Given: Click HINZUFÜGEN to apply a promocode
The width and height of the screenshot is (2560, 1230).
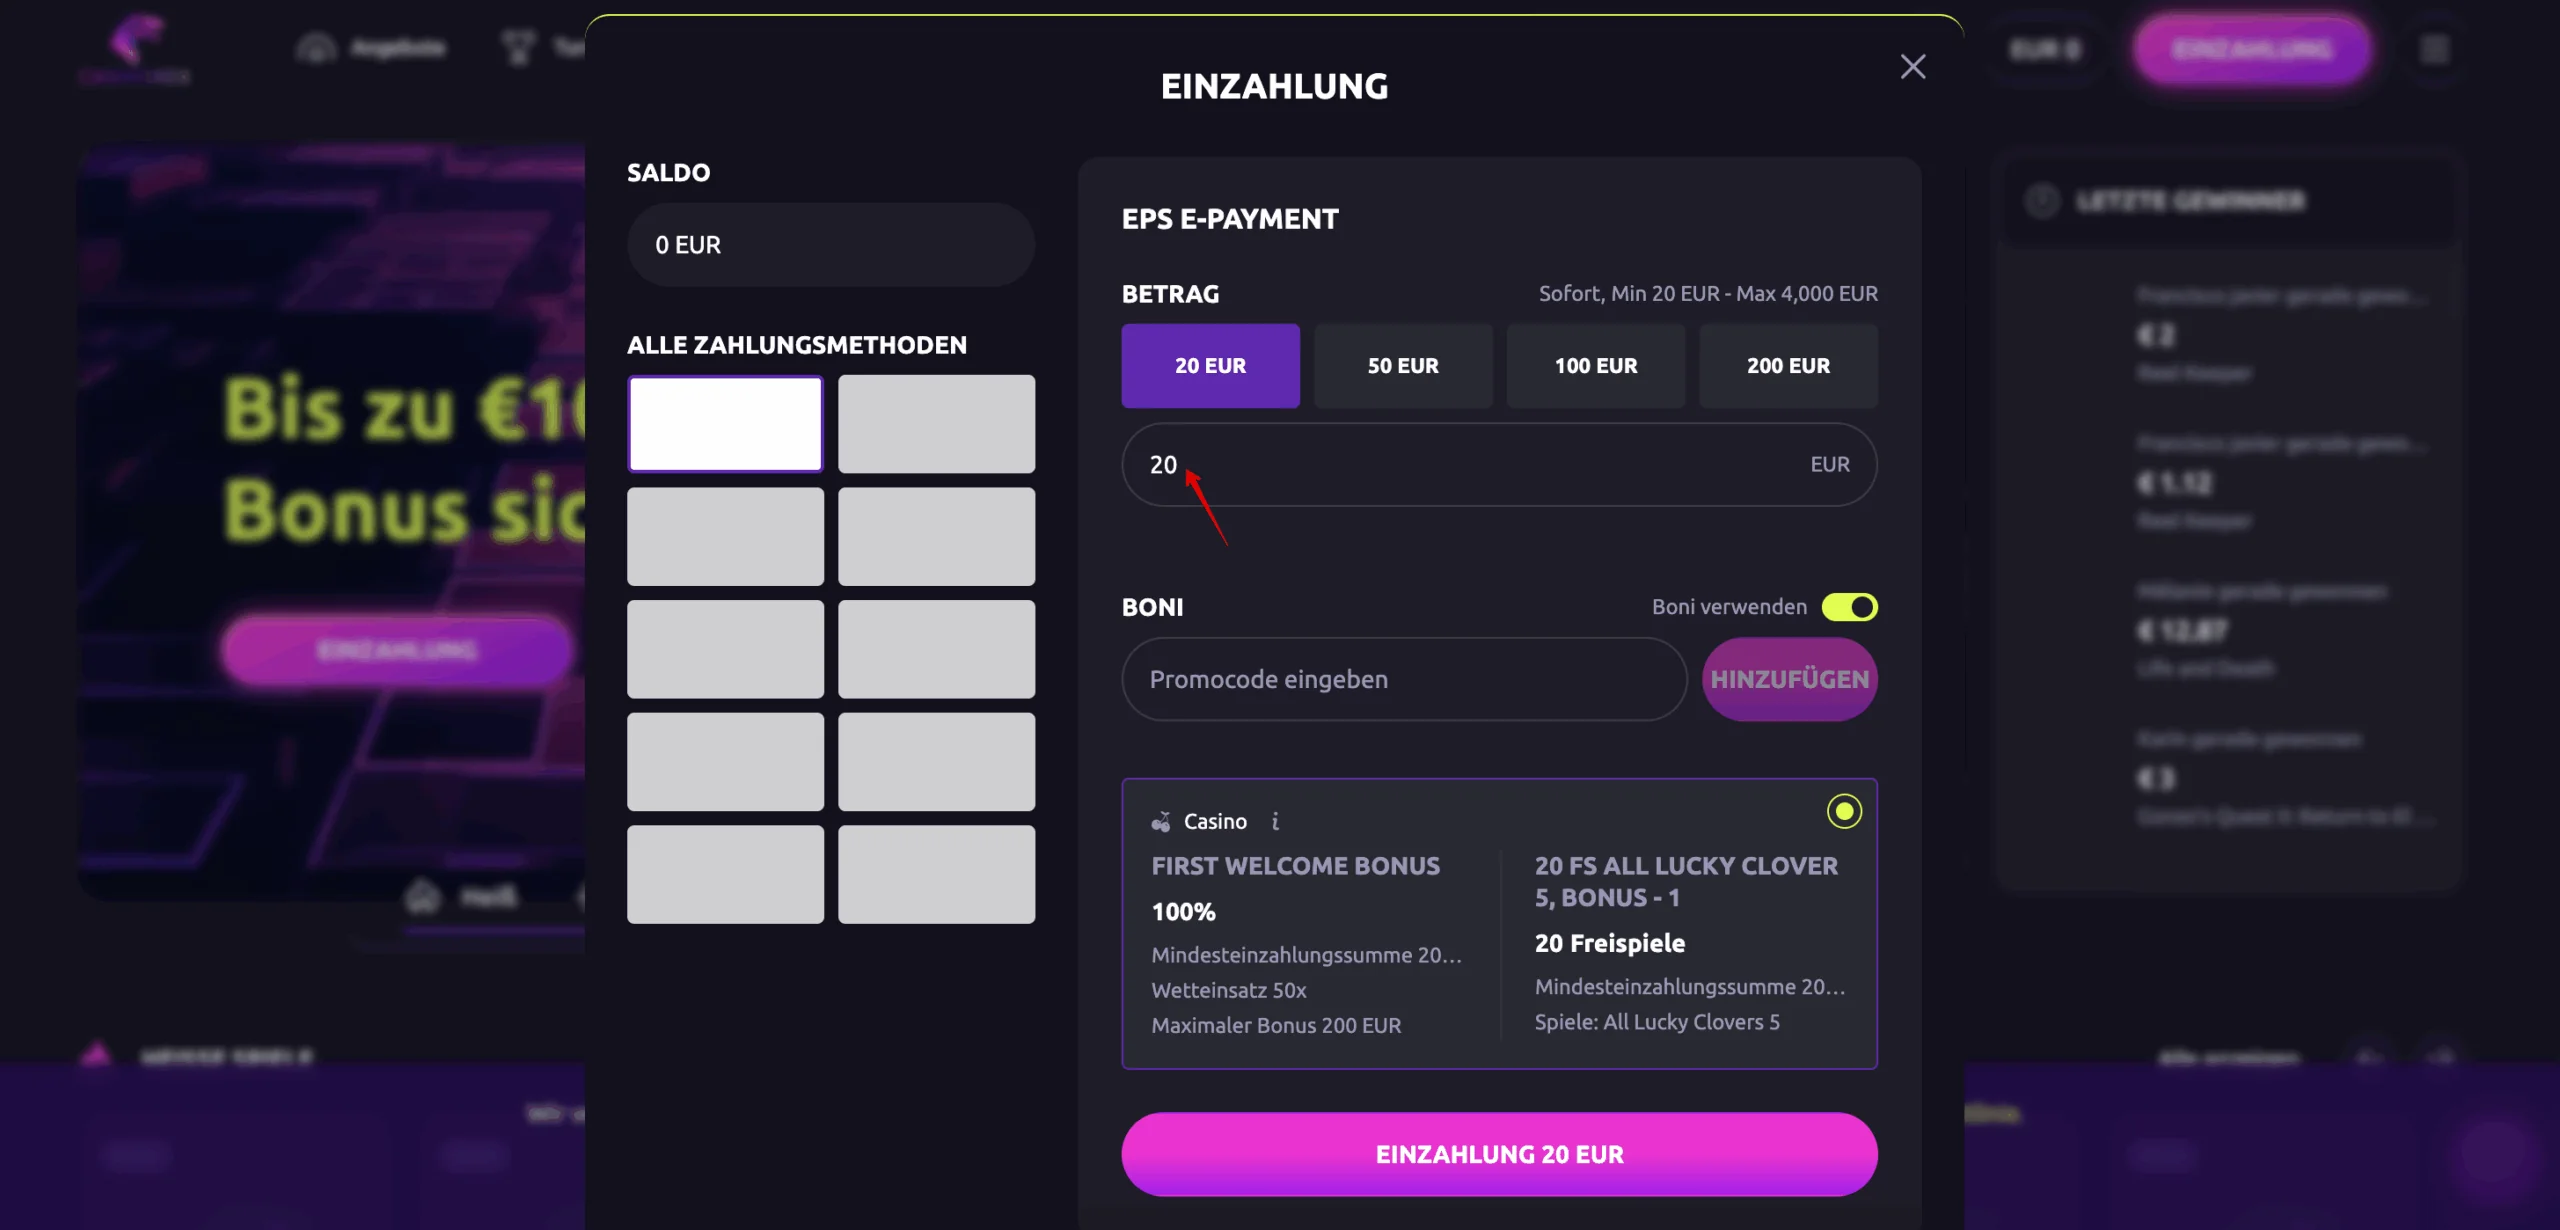Looking at the screenshot, I should (x=1789, y=679).
